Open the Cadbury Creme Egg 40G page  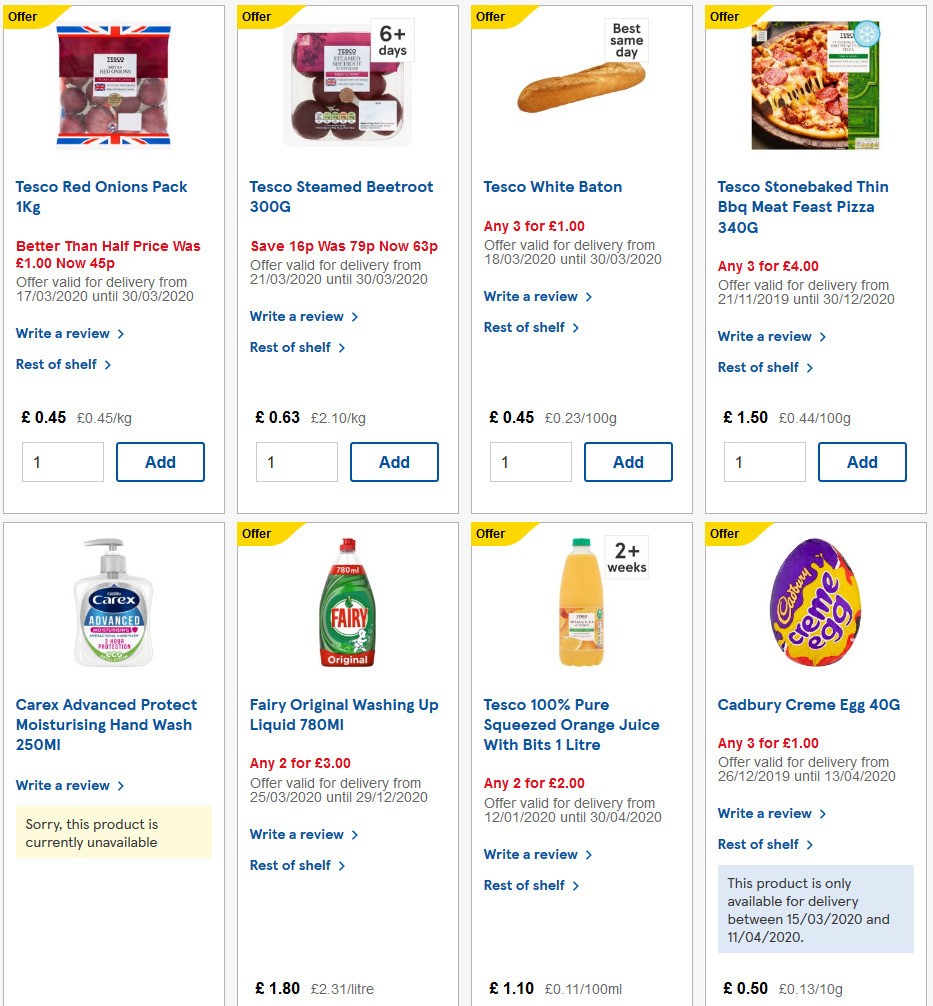tap(808, 704)
